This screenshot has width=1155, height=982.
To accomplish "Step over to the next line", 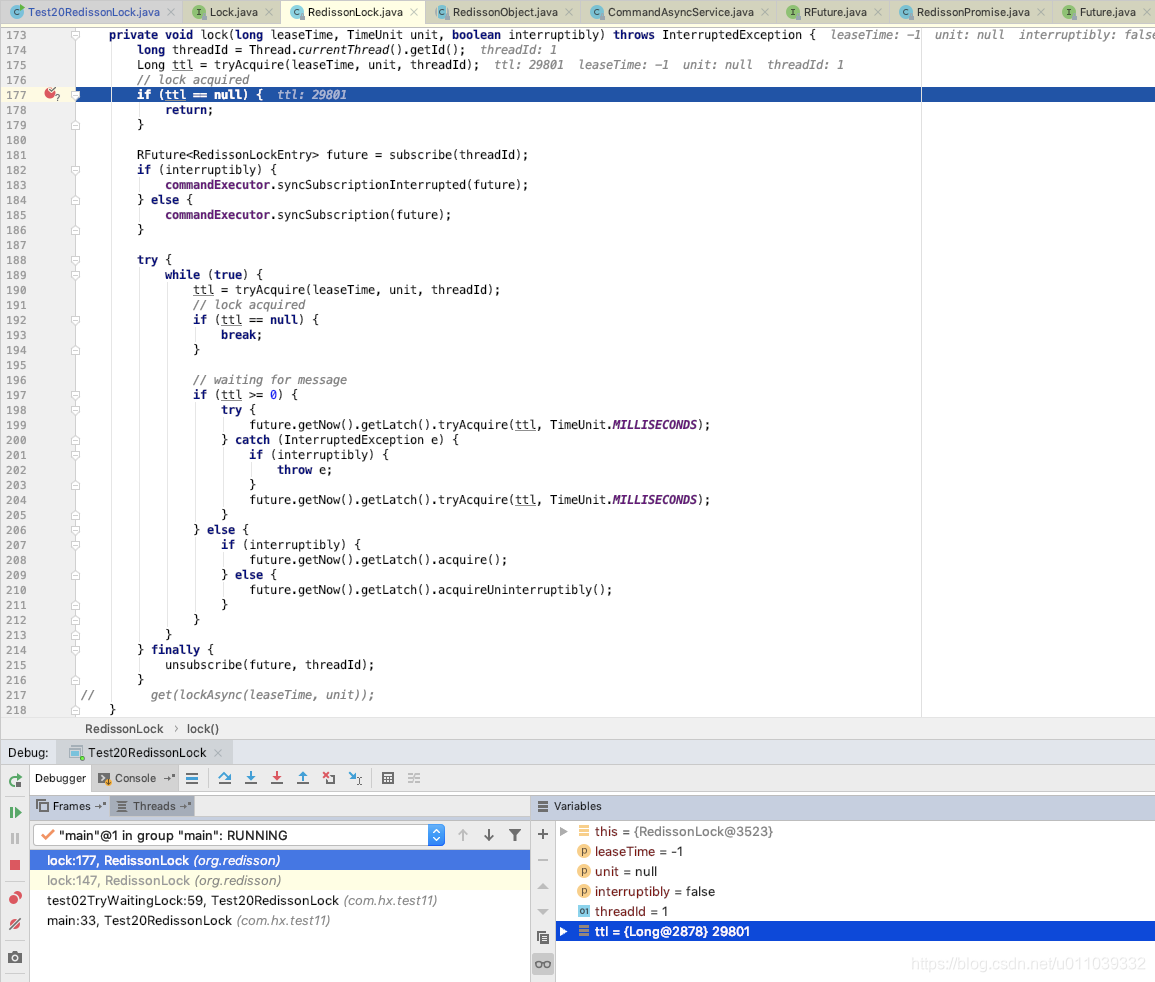I will tap(225, 778).
